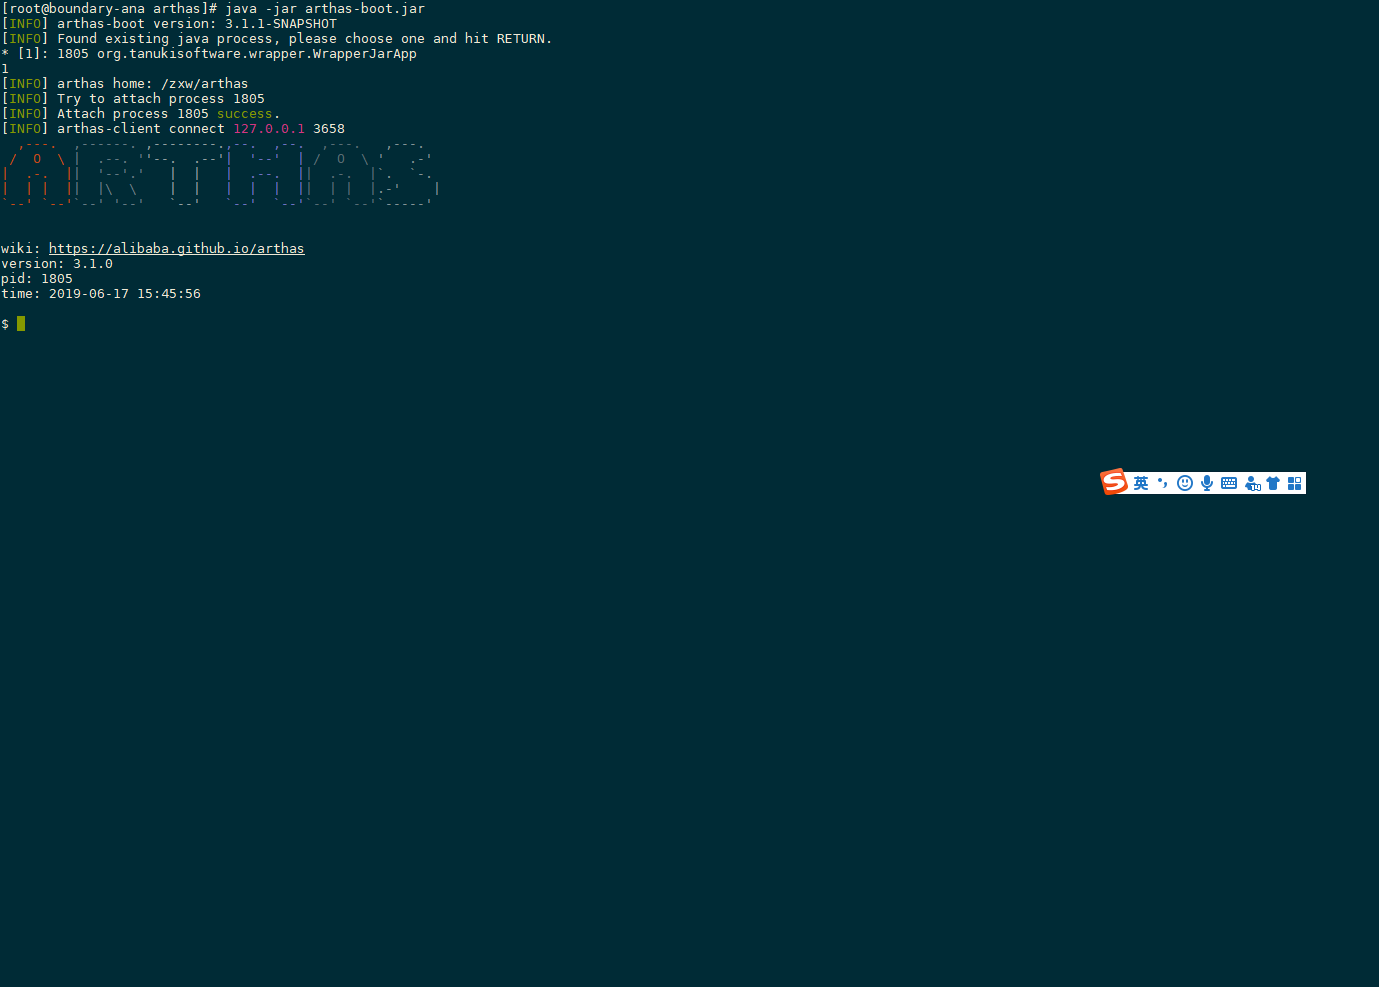Open the alibaba.github.io/arthas wiki link
Image resolution: width=1379 pixels, height=987 pixels.
click(x=176, y=249)
